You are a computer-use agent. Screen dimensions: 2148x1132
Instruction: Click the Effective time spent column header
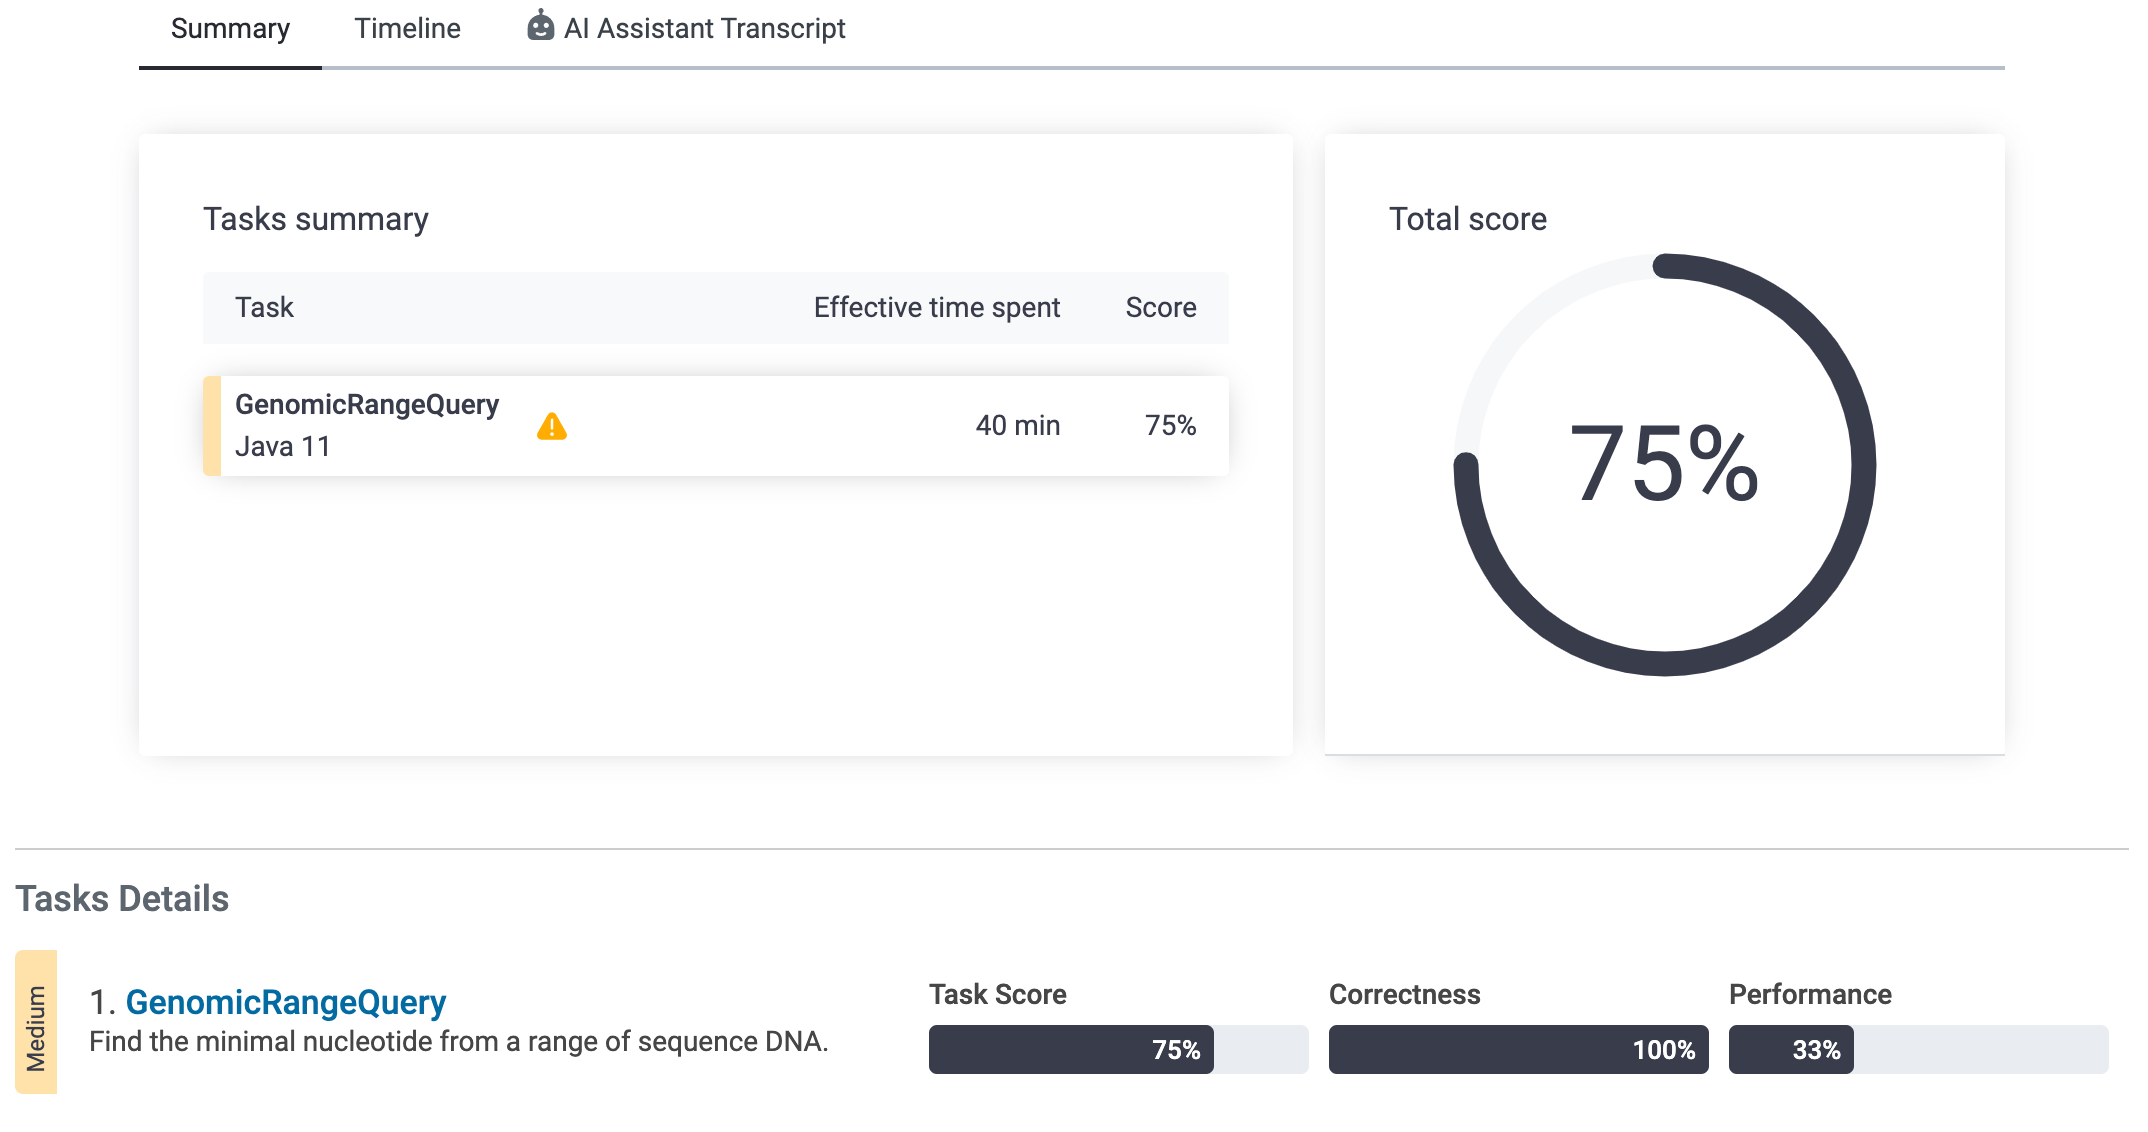936,308
